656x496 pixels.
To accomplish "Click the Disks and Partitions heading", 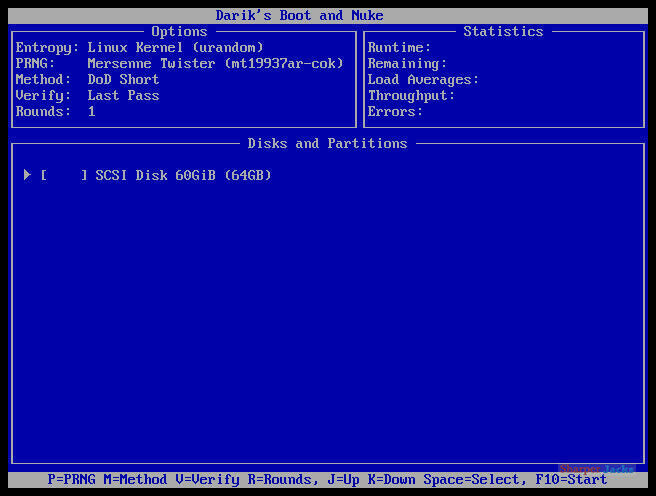I will (327, 143).
